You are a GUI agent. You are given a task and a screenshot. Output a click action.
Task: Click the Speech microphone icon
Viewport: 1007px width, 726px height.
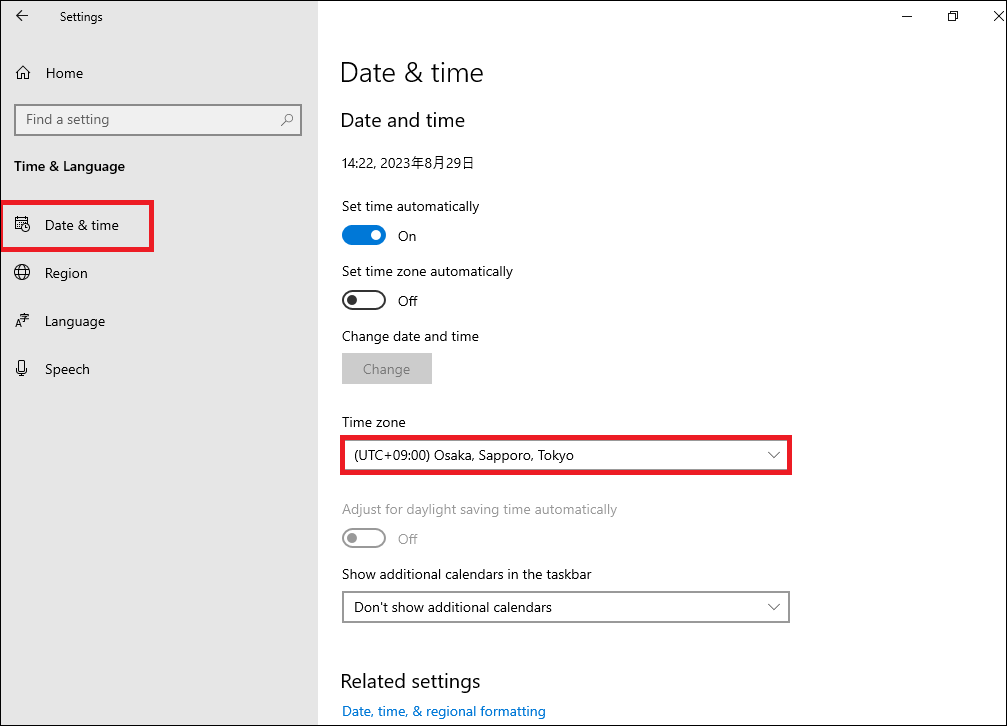coord(22,369)
